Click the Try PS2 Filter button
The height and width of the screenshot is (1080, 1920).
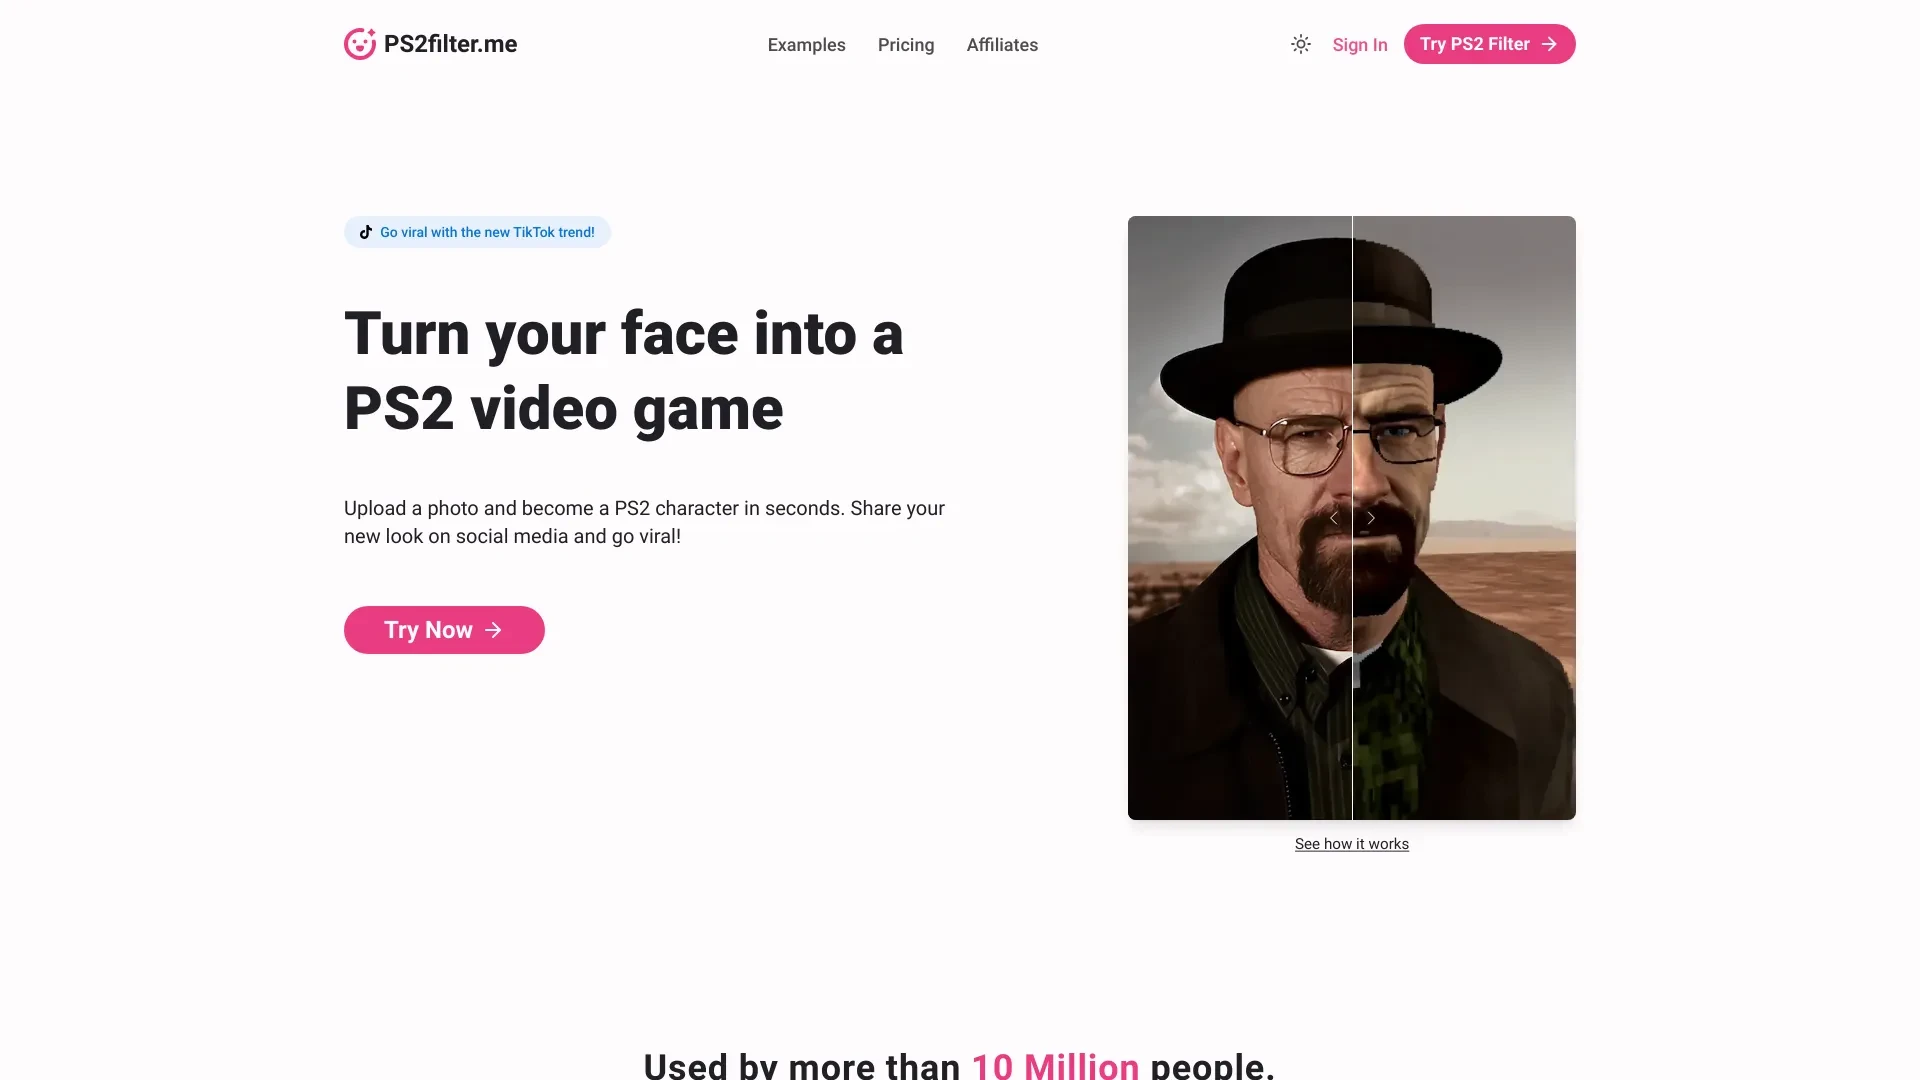(x=1489, y=44)
